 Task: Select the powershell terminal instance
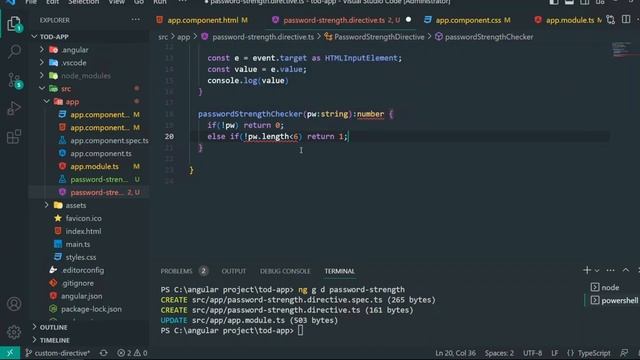614,300
